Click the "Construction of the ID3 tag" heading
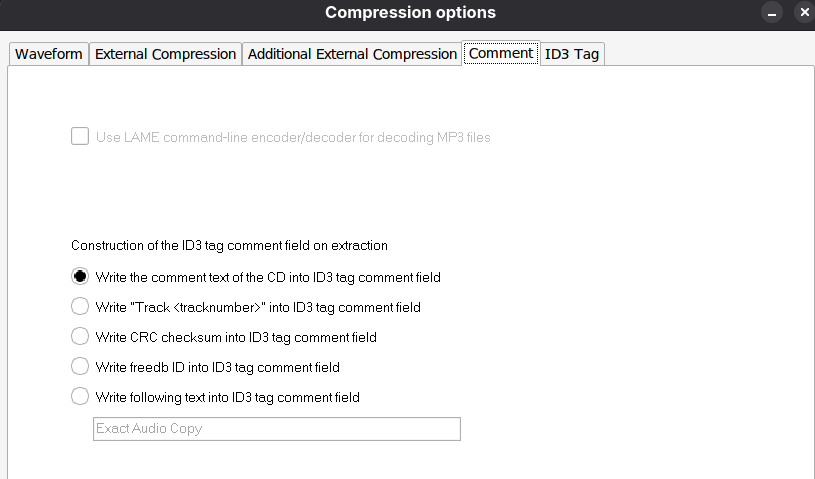Image resolution: width=815 pixels, height=479 pixels. 229,245
